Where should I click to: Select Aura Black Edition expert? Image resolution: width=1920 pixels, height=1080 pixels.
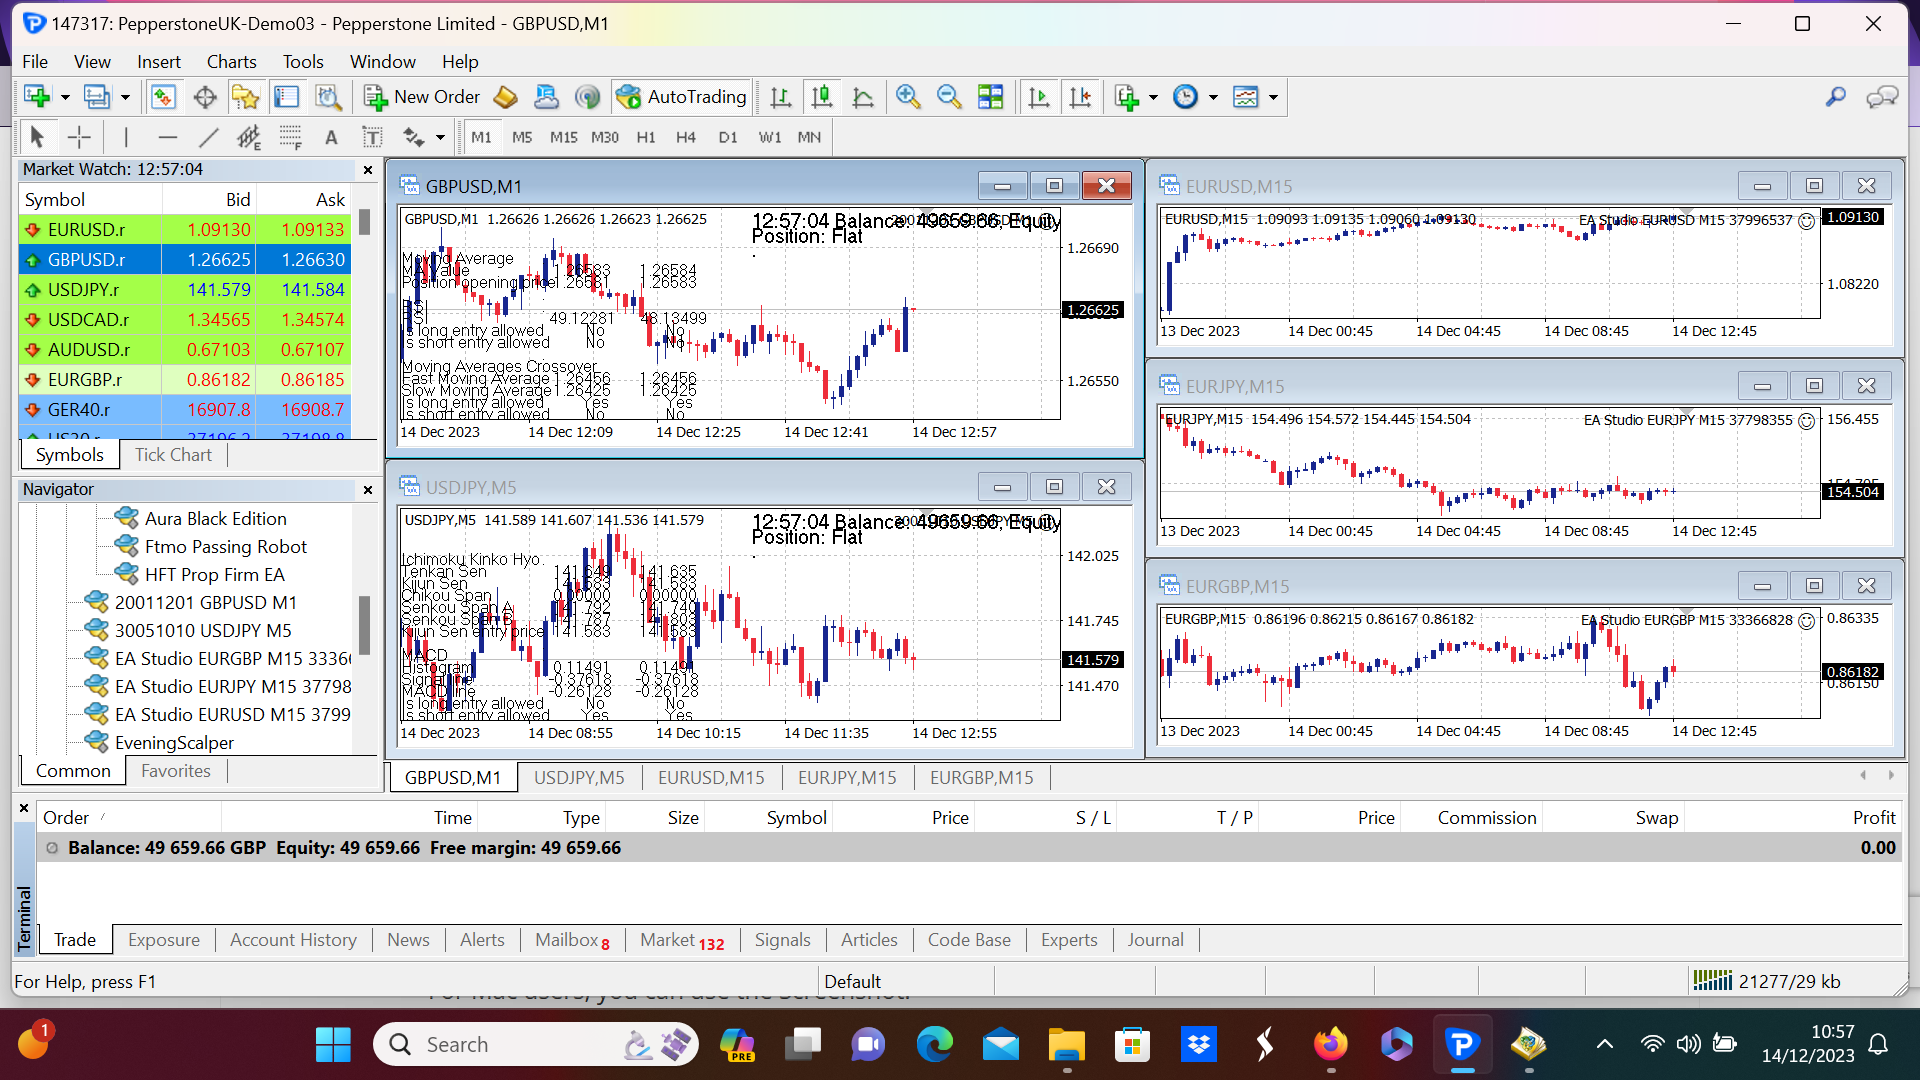(215, 519)
